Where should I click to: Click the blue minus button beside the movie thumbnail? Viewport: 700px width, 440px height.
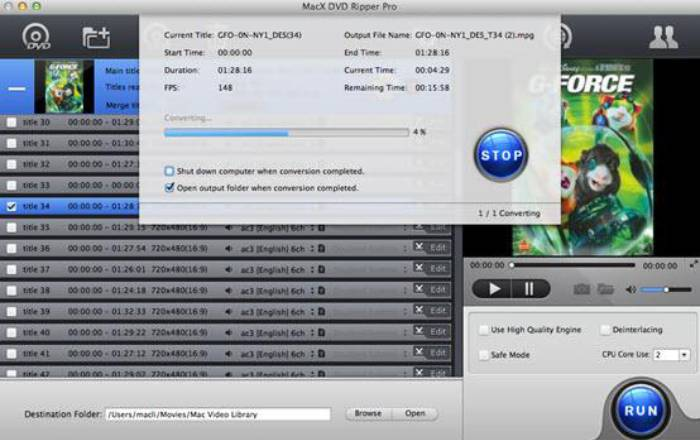[x=17, y=88]
